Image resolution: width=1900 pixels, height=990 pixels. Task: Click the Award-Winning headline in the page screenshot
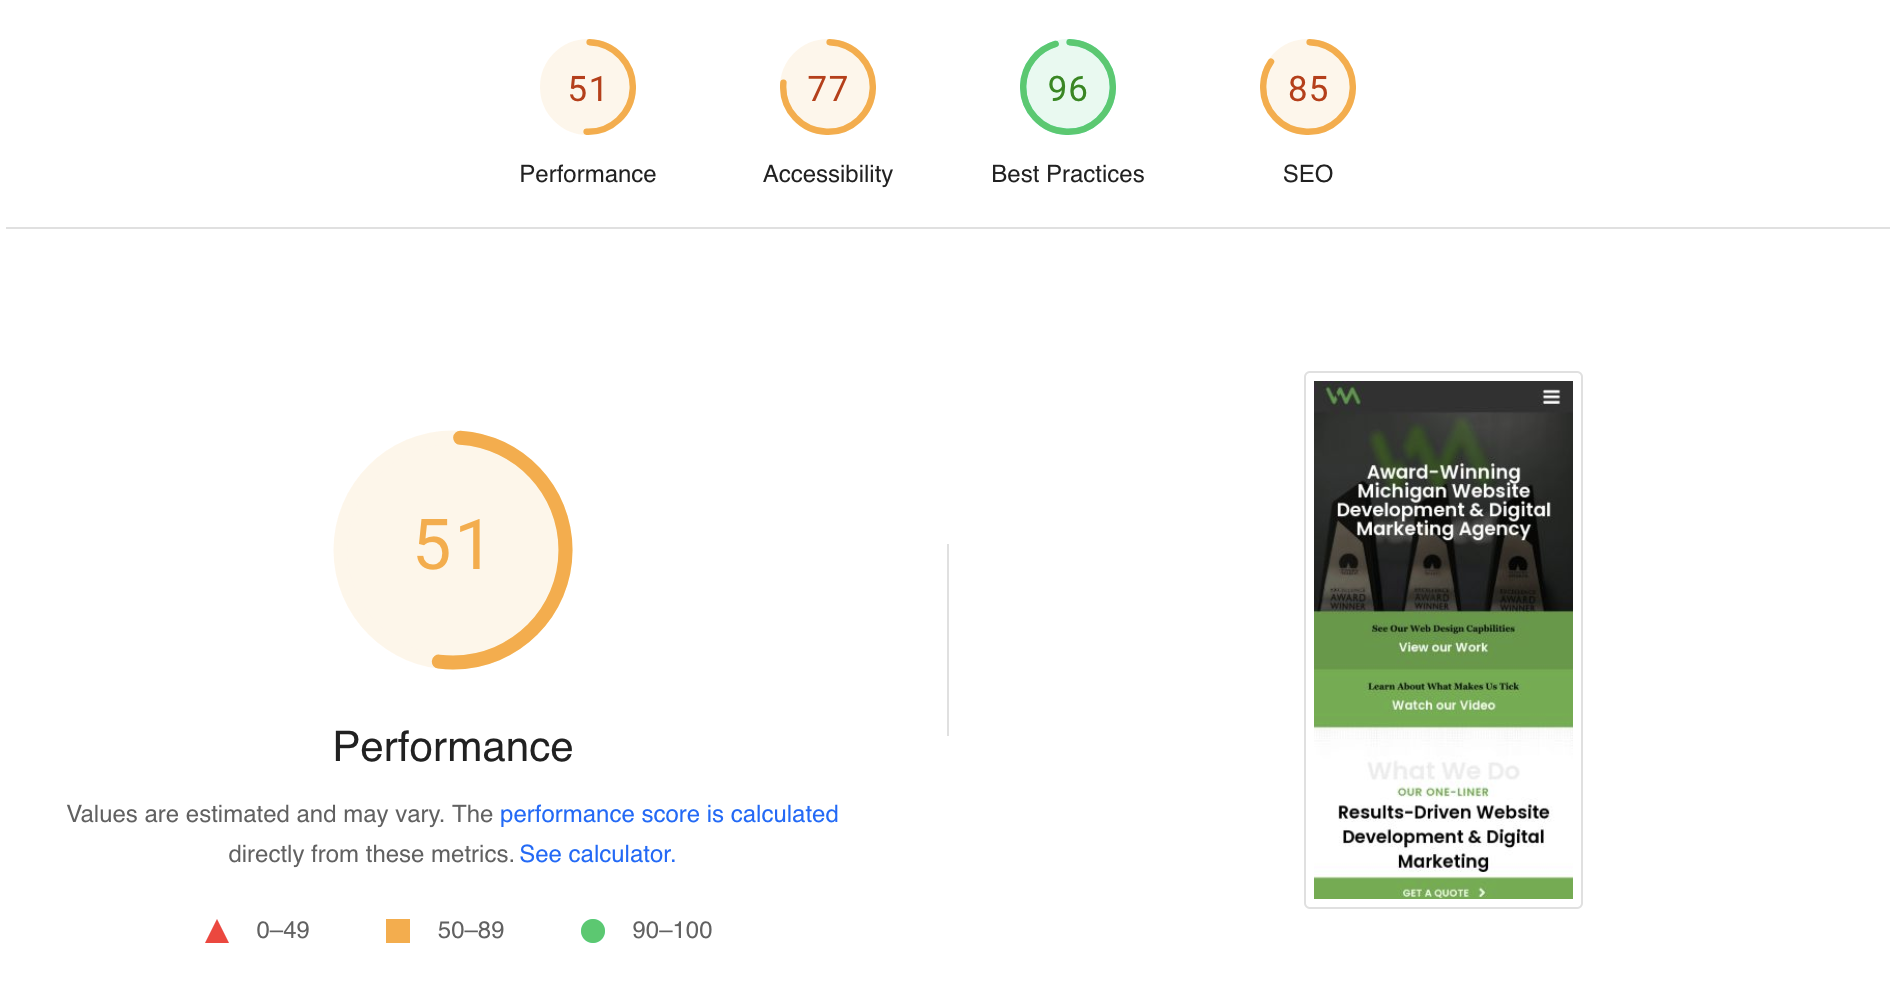coord(1443,500)
